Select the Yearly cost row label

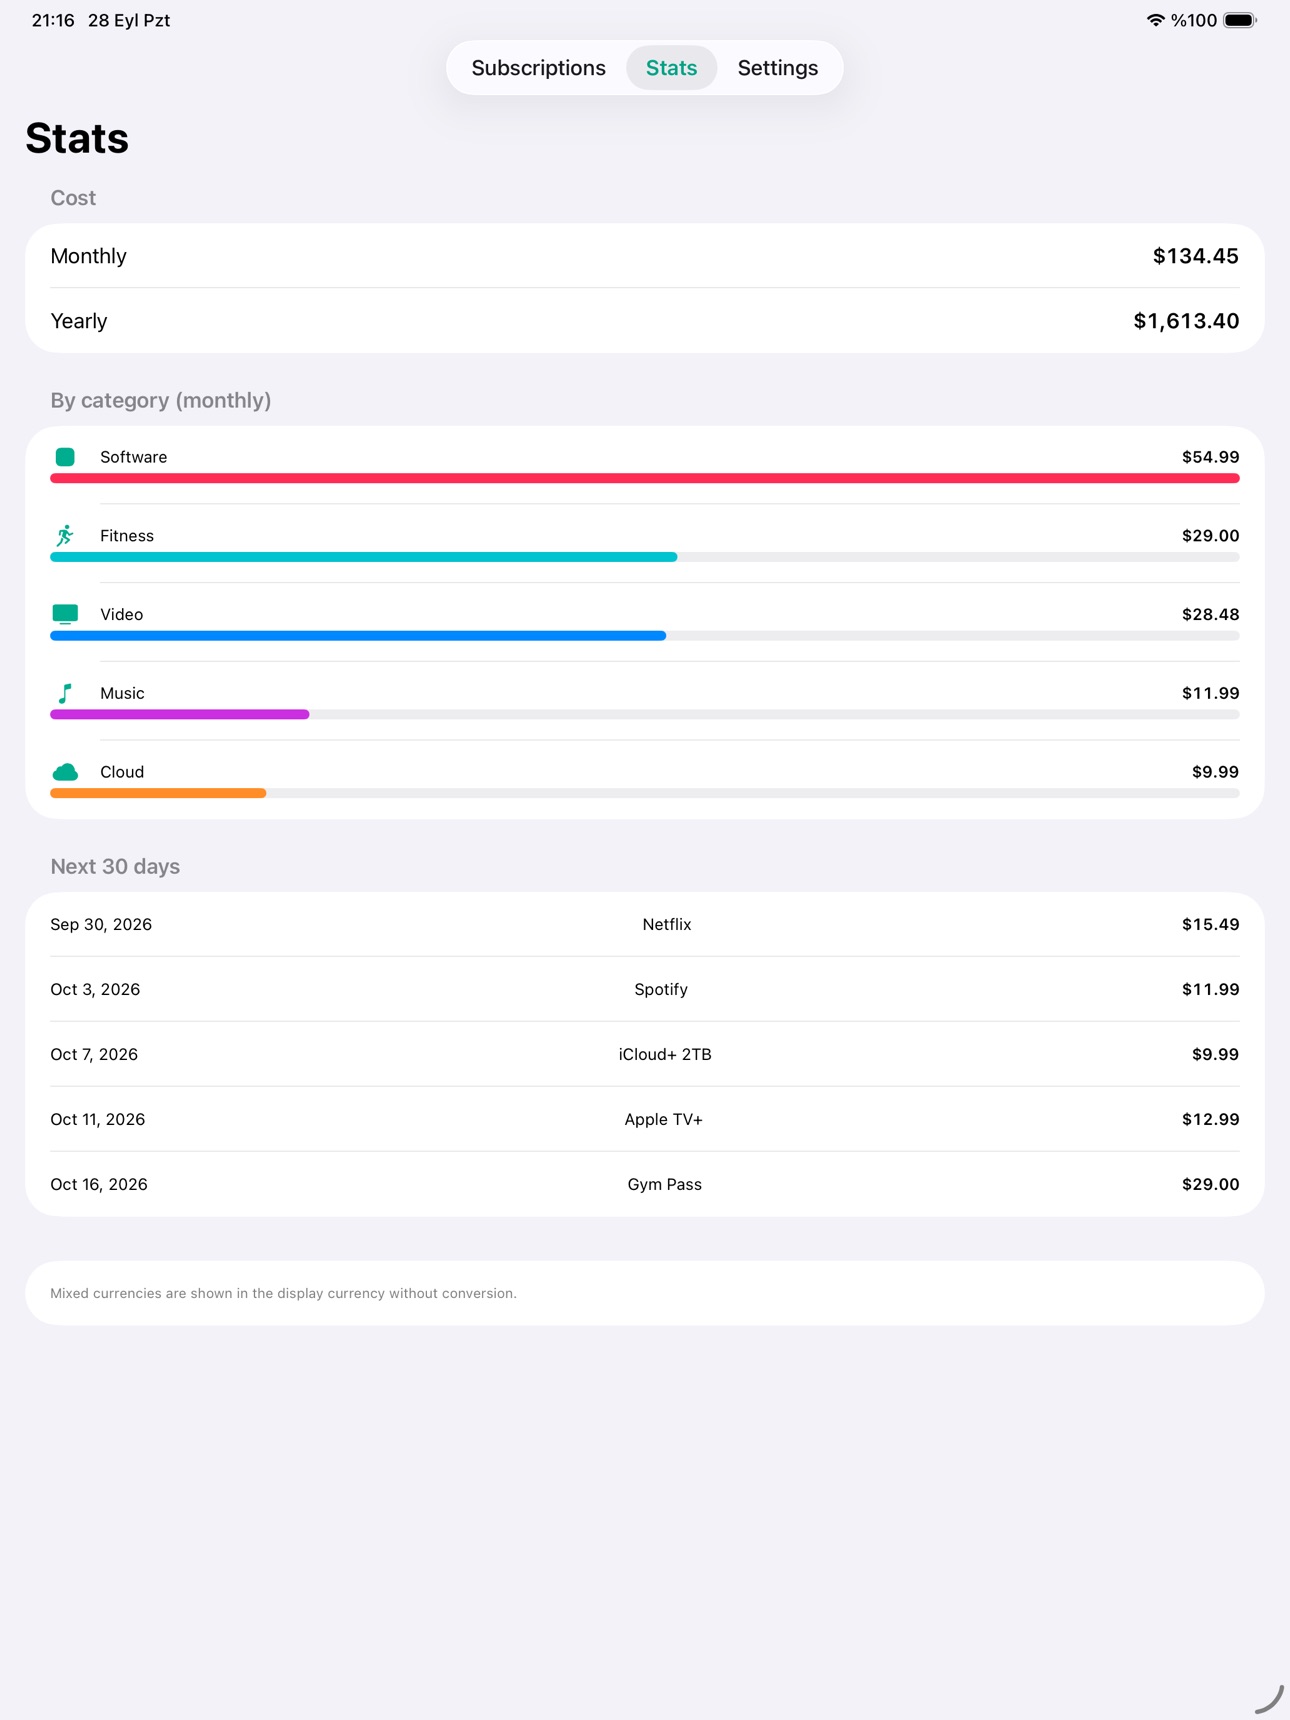pos(78,321)
